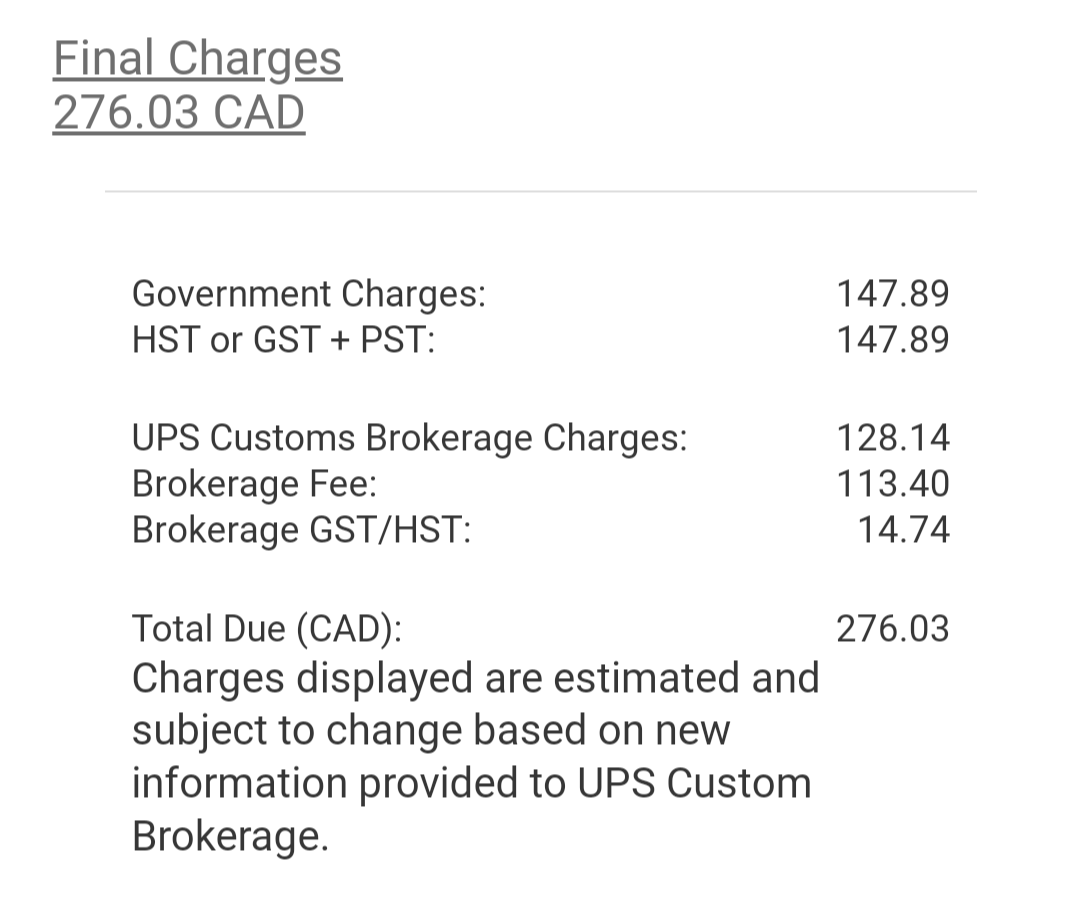Screen dimensions: 1080x917
Task: Open the Final Charges link
Action: point(198,59)
